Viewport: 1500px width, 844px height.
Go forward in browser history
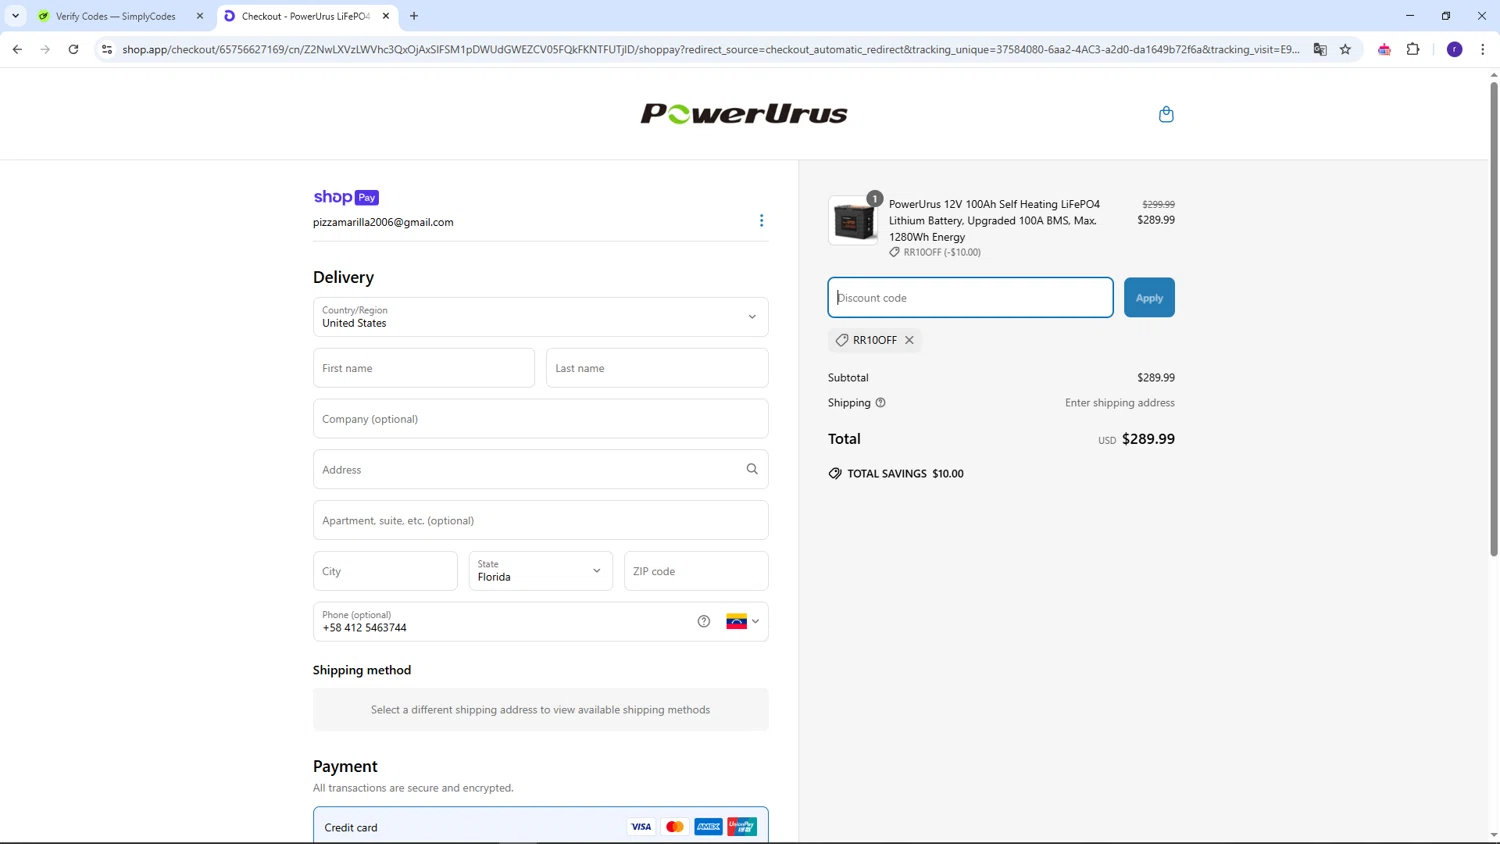click(x=45, y=49)
